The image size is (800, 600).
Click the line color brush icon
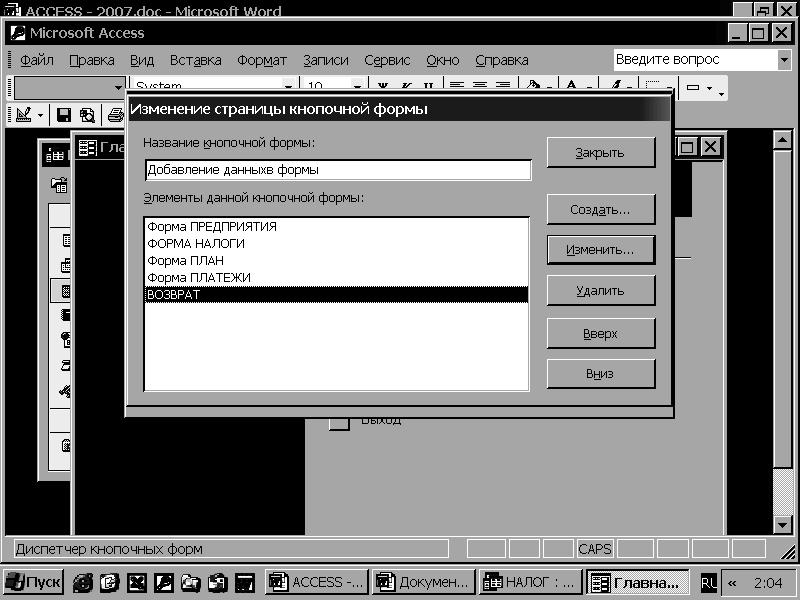click(x=616, y=85)
